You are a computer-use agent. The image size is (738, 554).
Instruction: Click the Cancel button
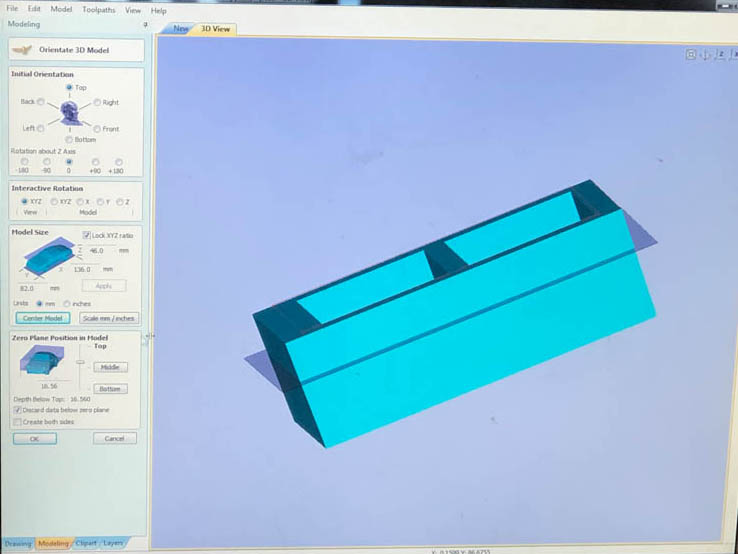click(x=115, y=438)
